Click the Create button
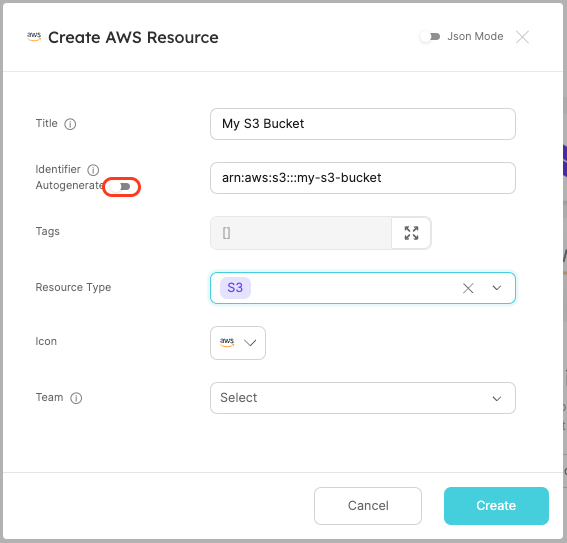This screenshot has width=567, height=543. [x=496, y=506]
